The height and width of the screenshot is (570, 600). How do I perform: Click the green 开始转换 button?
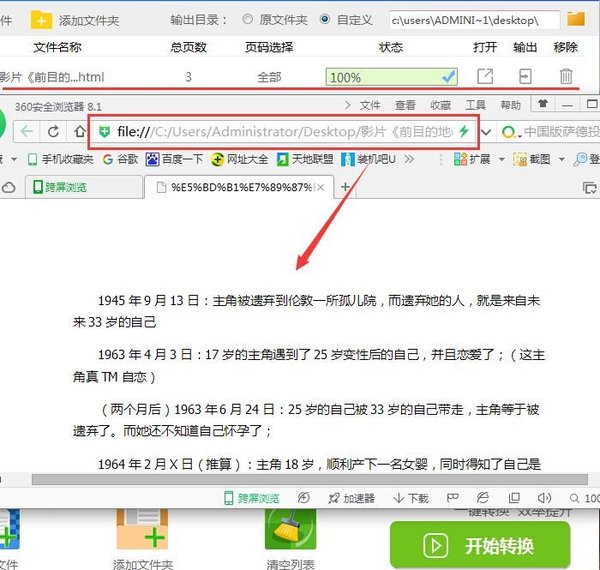click(x=480, y=545)
